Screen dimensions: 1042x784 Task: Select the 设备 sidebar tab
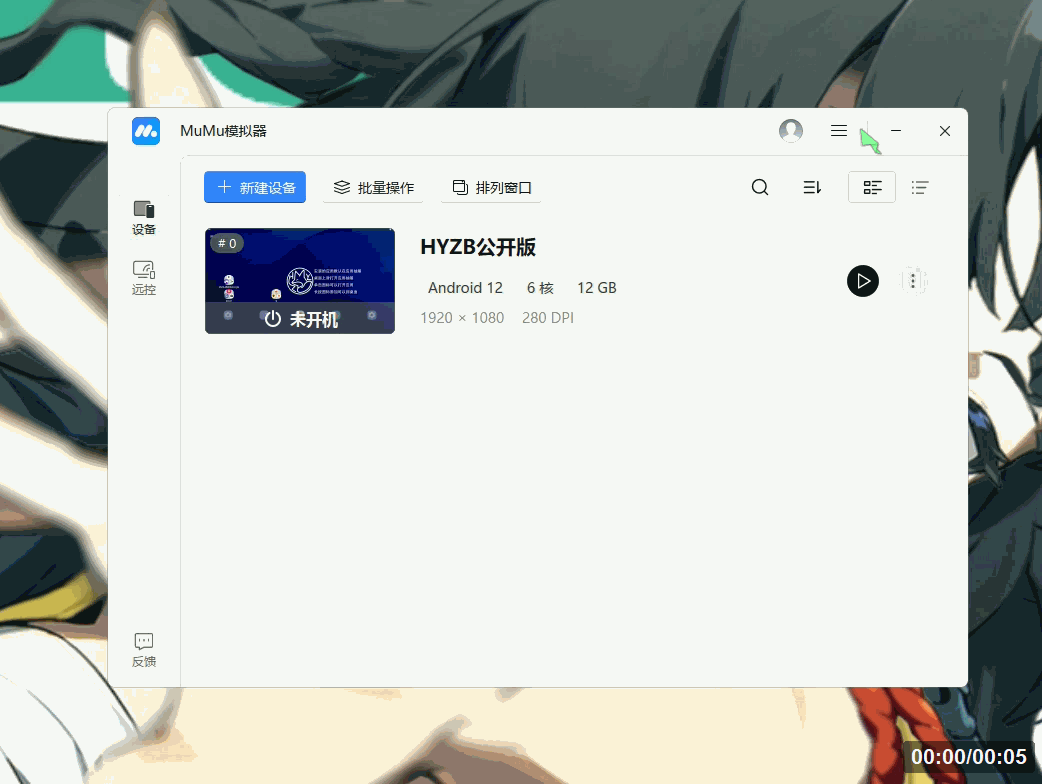coord(144,218)
